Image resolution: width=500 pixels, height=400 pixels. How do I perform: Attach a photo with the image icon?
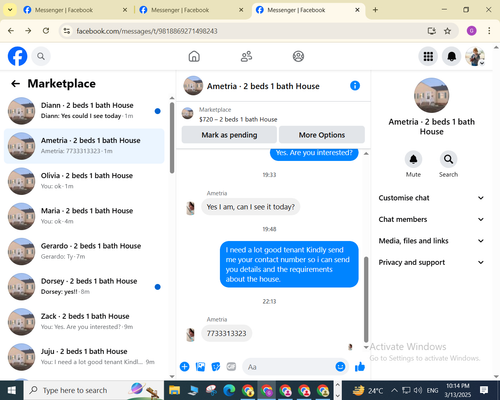coord(200,367)
